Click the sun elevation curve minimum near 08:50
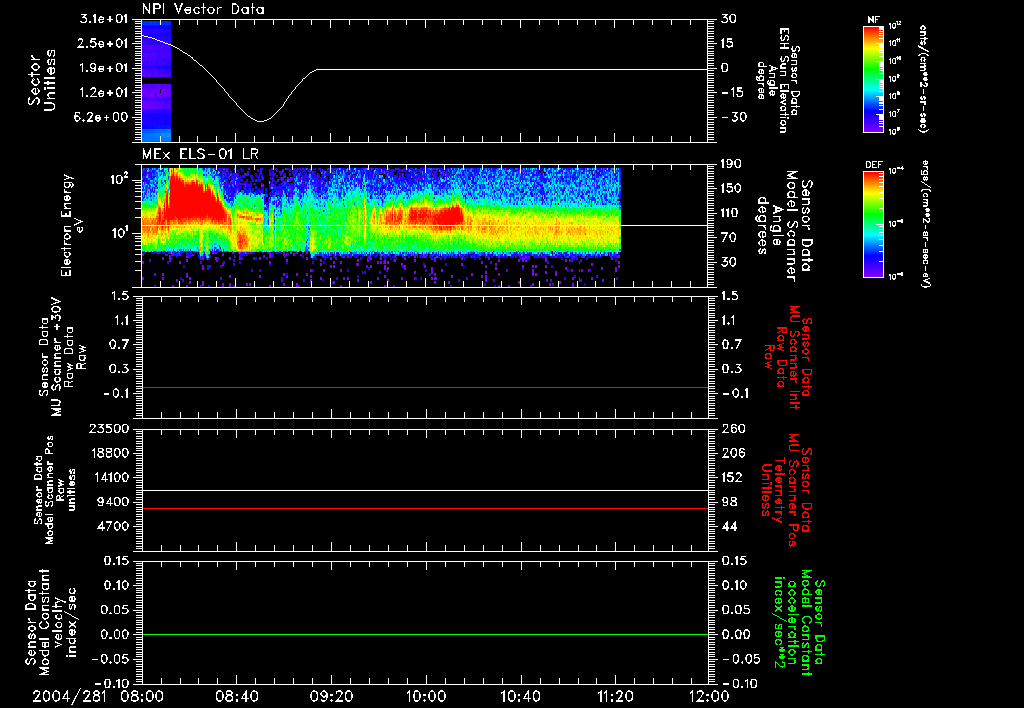The height and width of the screenshot is (708, 1024). (261, 121)
